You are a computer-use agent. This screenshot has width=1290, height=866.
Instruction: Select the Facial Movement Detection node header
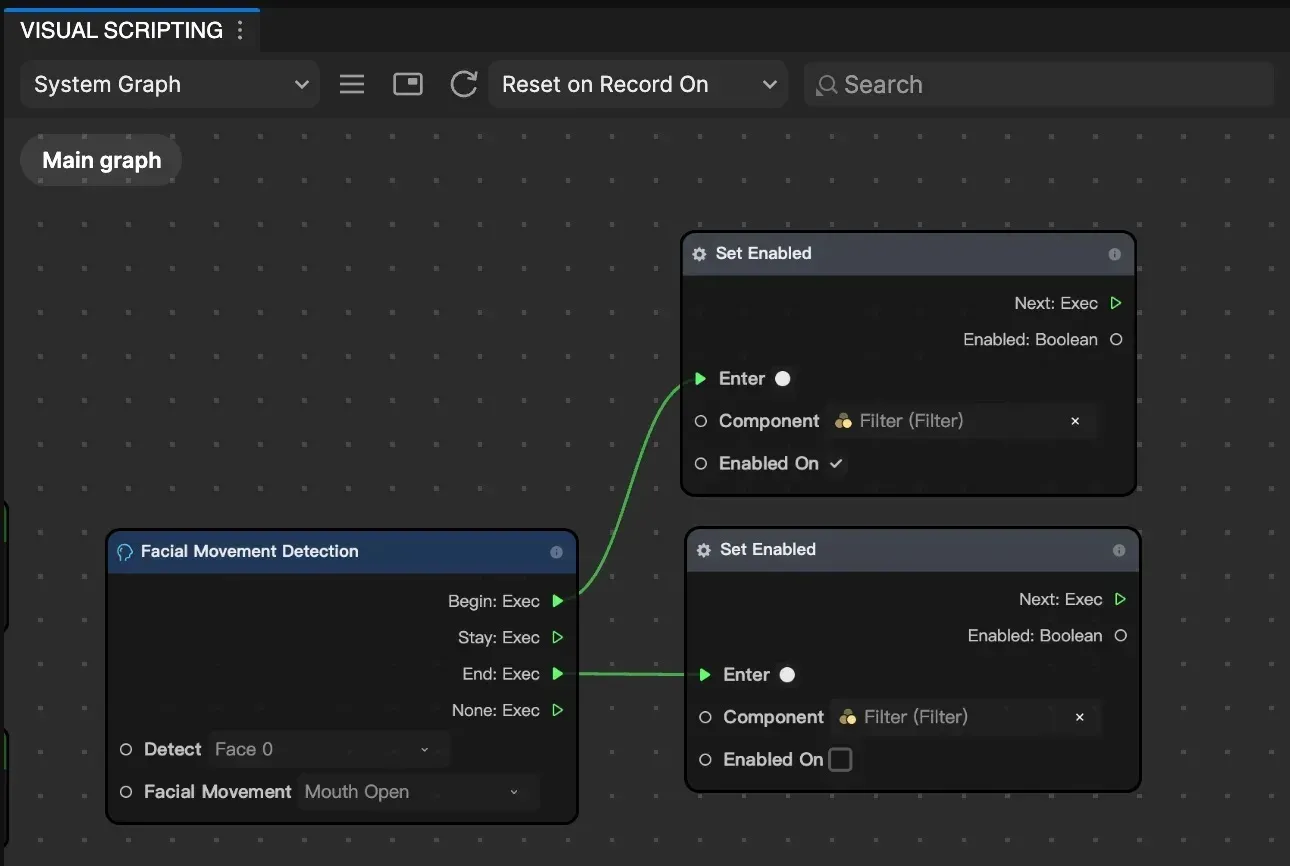[342, 552]
